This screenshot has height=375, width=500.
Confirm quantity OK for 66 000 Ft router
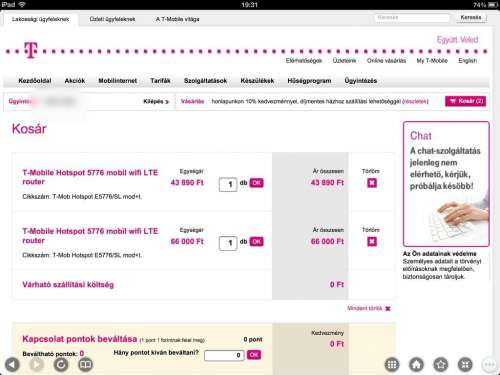point(256,241)
